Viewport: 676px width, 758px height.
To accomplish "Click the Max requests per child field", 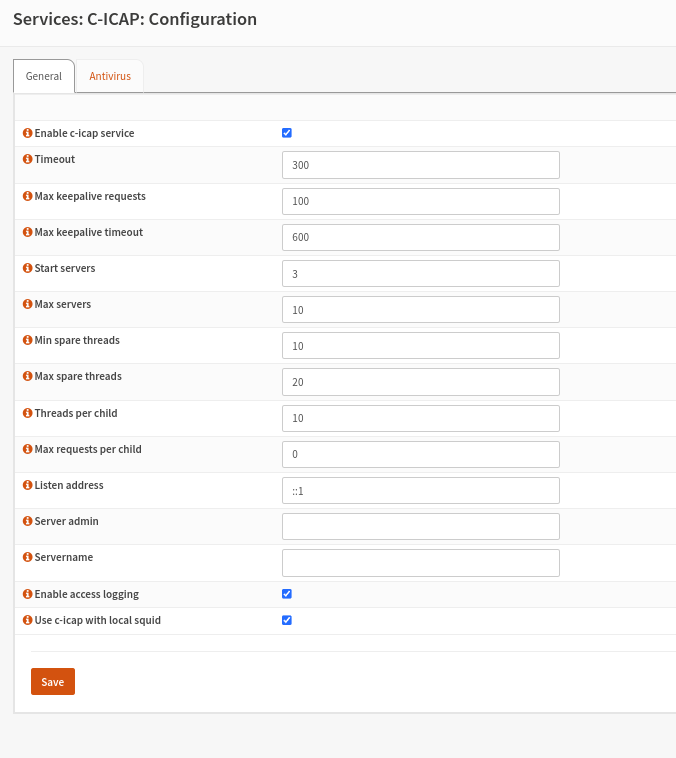I will click(x=420, y=454).
